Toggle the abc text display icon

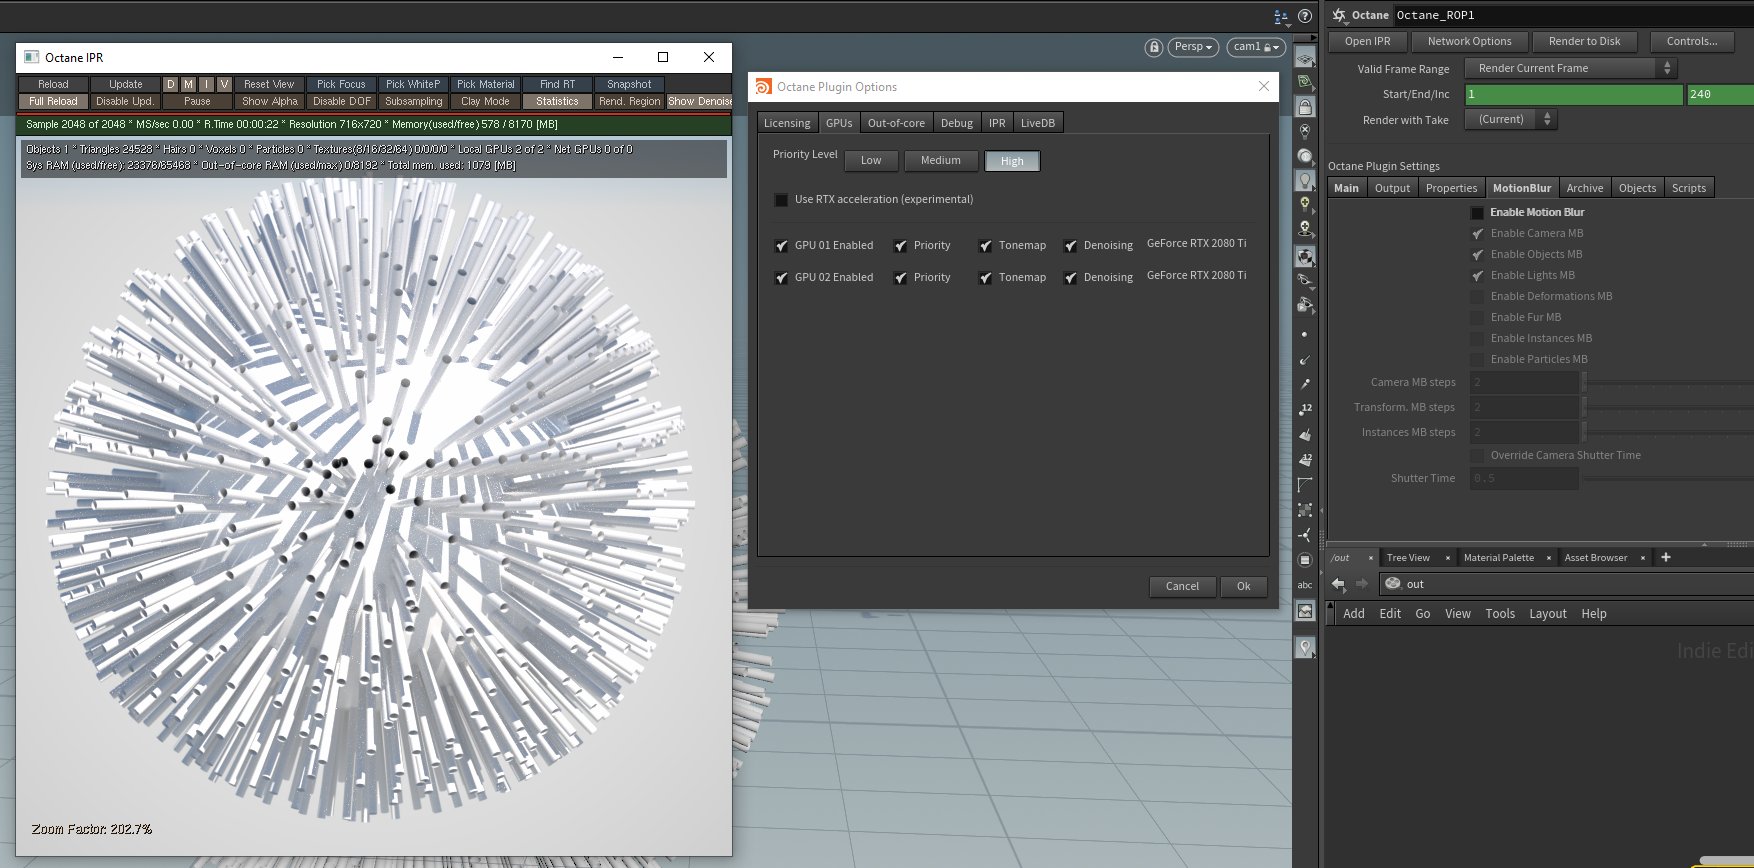click(x=1305, y=585)
